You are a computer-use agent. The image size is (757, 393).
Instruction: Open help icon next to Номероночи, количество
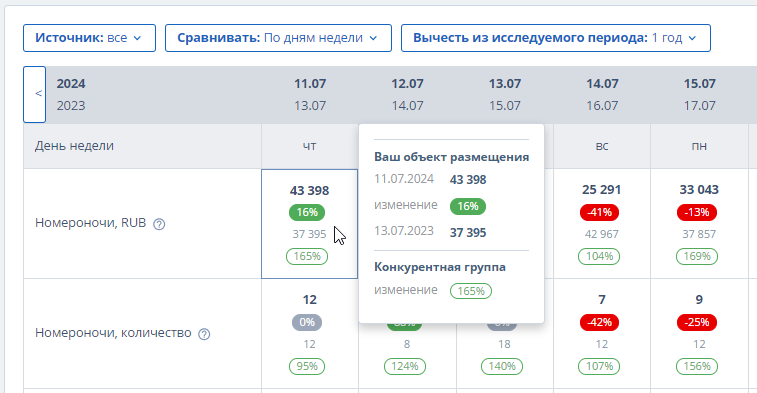[x=204, y=334]
